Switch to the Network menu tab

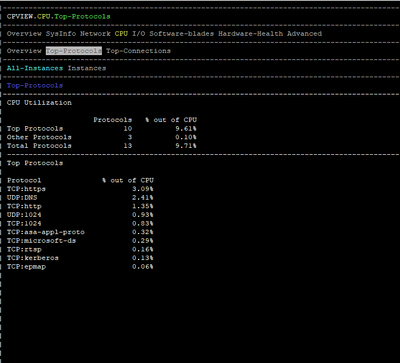tap(95, 34)
